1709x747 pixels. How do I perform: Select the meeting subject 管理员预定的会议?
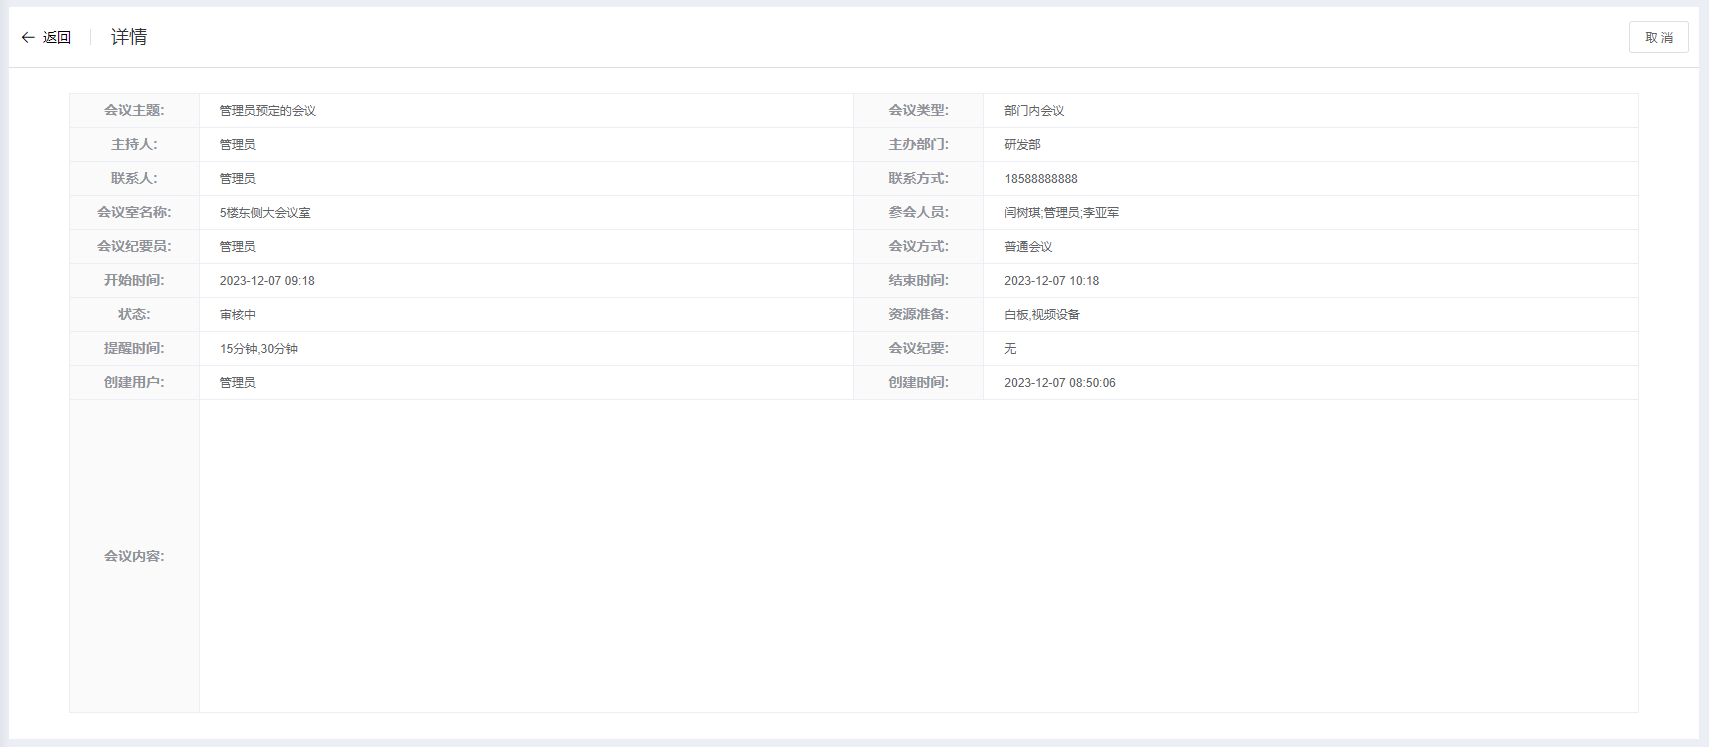click(x=267, y=111)
